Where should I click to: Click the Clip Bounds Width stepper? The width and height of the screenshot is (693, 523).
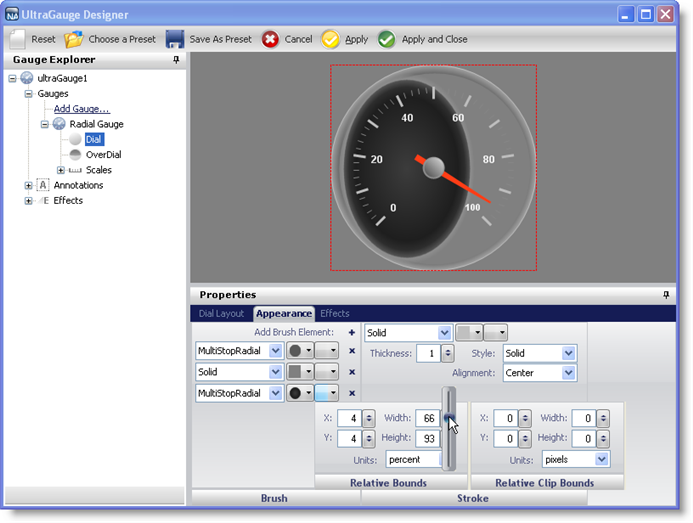point(603,418)
